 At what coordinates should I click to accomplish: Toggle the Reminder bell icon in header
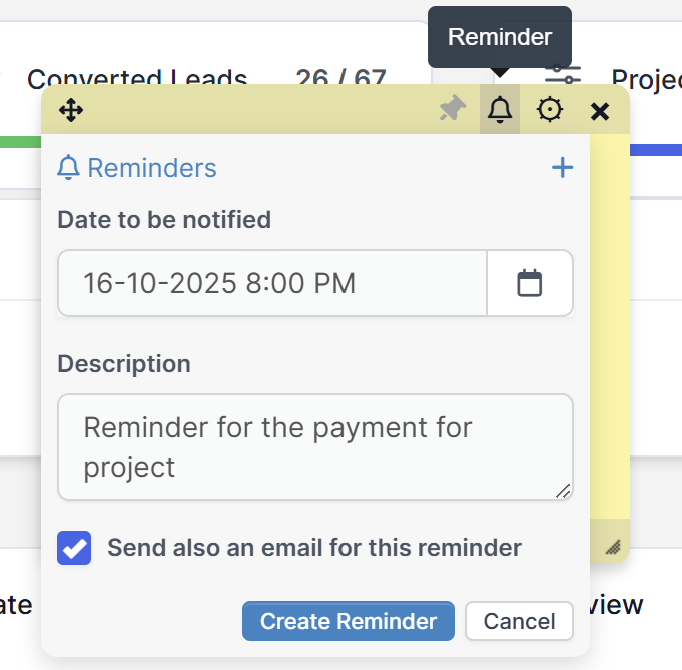click(x=500, y=110)
